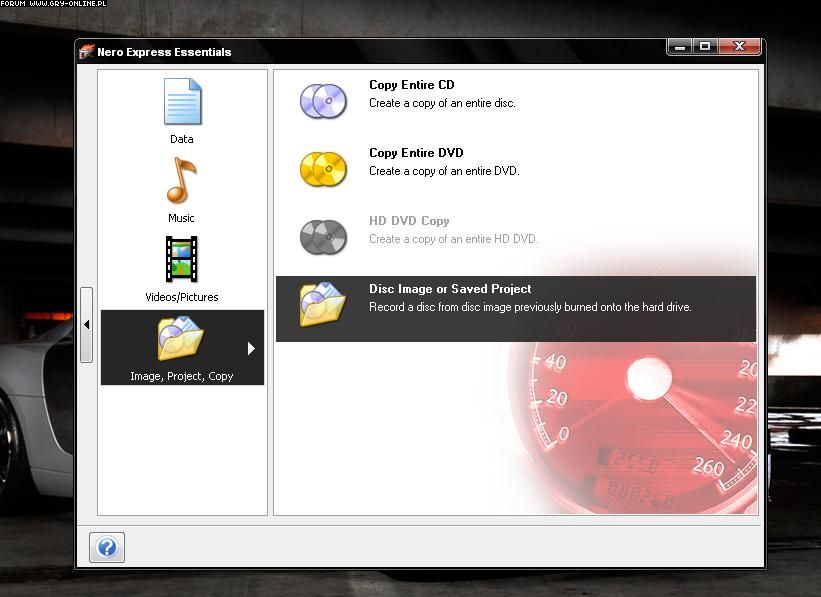
Task: Click the 'Image, Project, Copy' label
Action: (182, 376)
